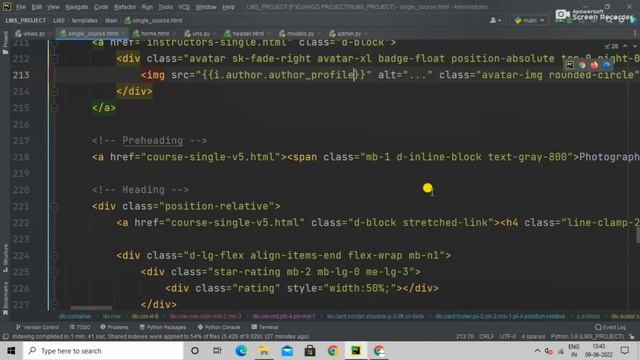Open the Bookmarks tool window on left sidebar
640x360 pixels.
5,298
